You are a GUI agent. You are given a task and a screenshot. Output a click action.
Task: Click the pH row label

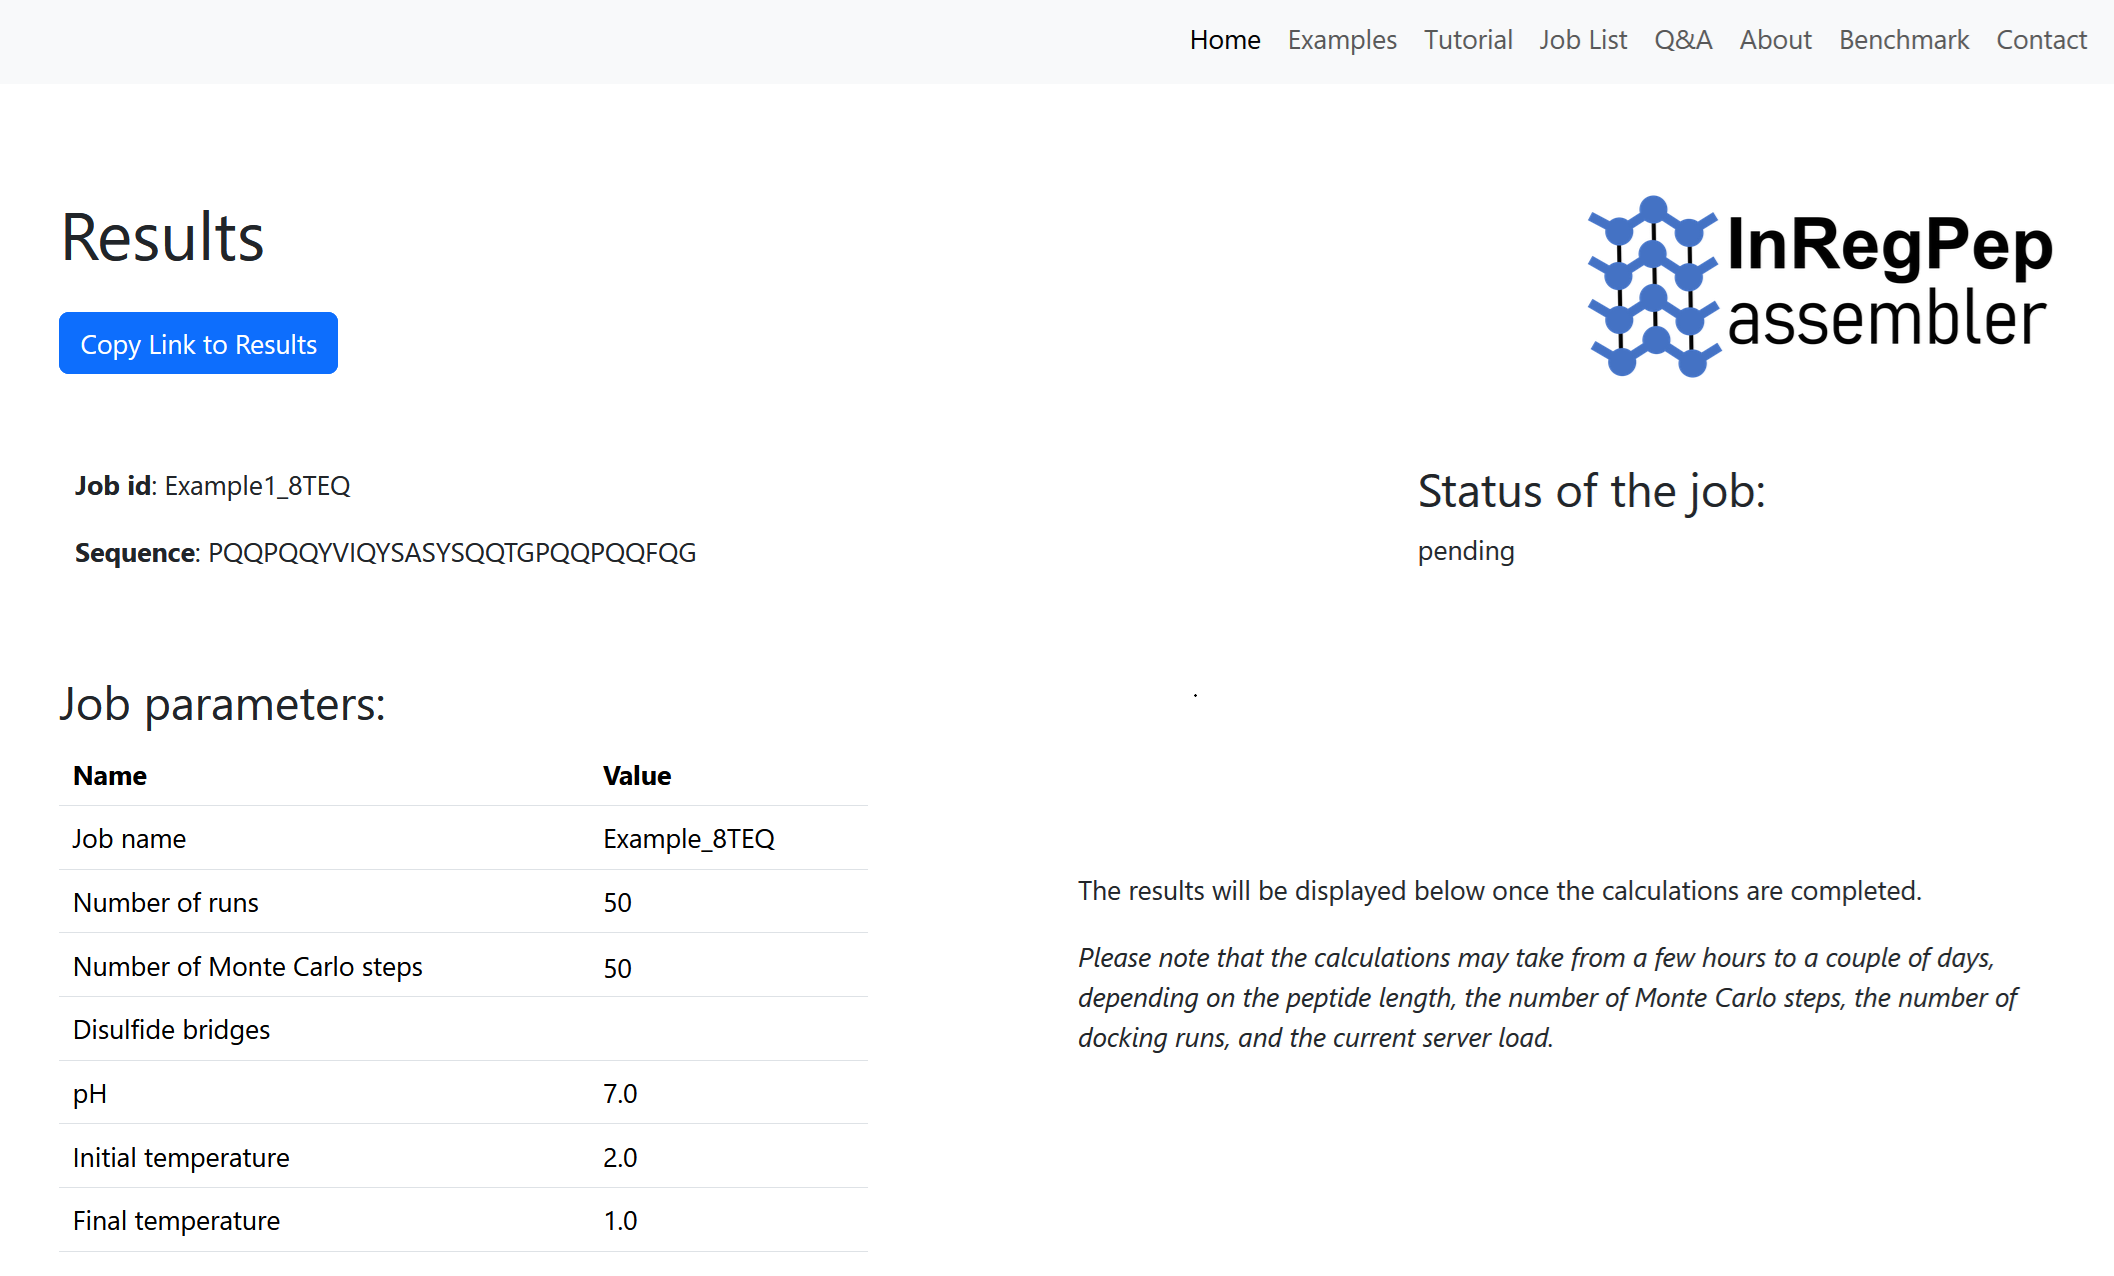click(x=90, y=1094)
